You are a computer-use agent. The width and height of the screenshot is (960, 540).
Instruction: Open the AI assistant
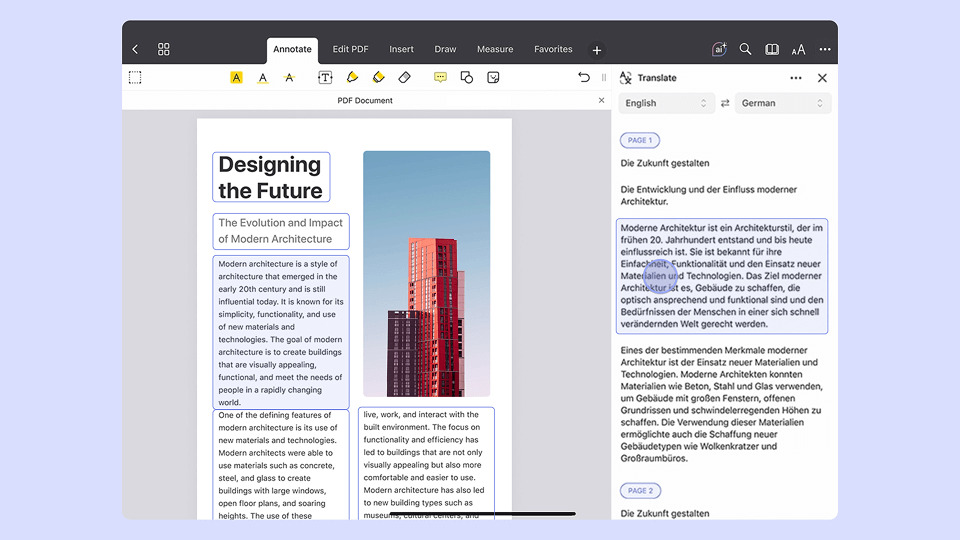coord(719,49)
